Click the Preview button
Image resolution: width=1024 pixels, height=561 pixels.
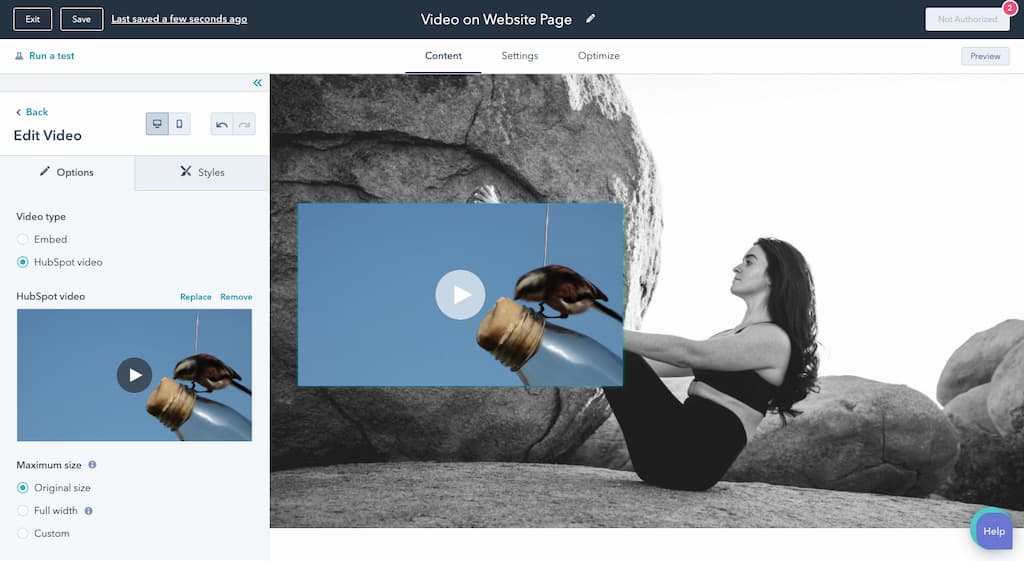pyautogui.click(x=984, y=56)
